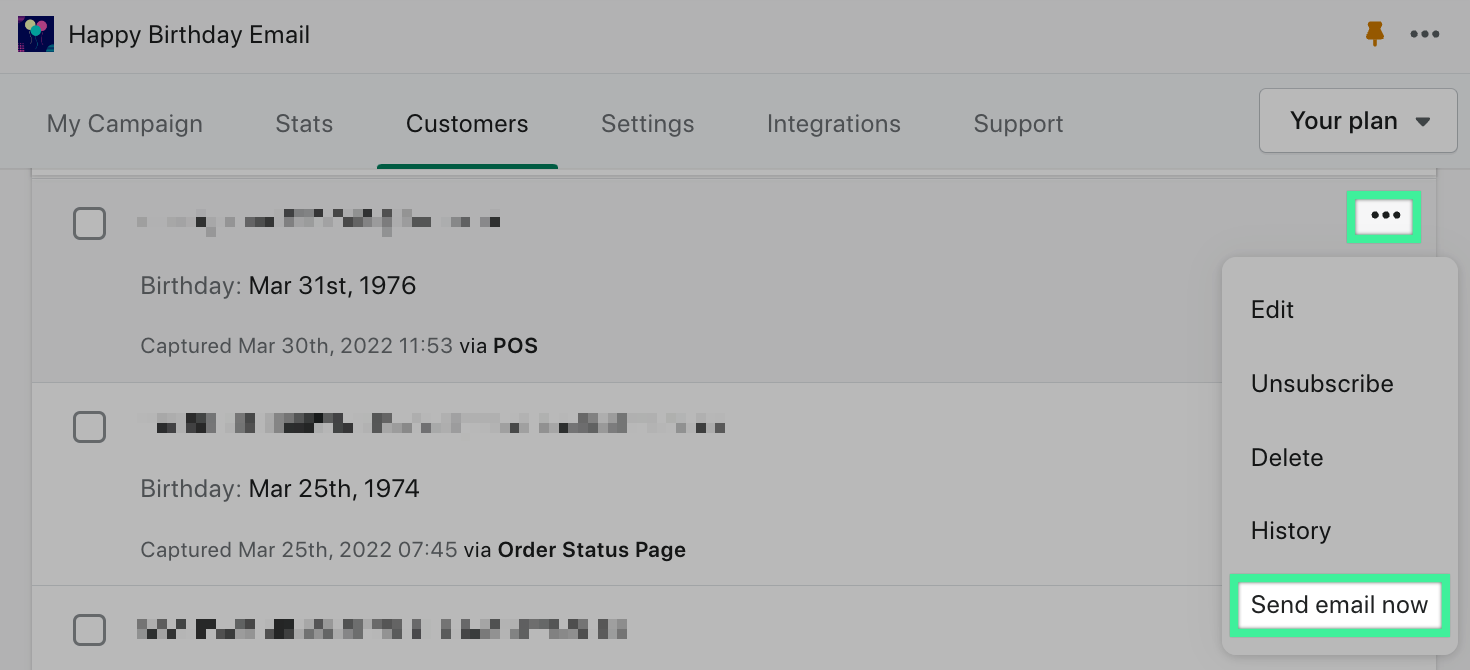Open the Integrations tab
Viewport: 1470px width, 670px height.
(833, 124)
